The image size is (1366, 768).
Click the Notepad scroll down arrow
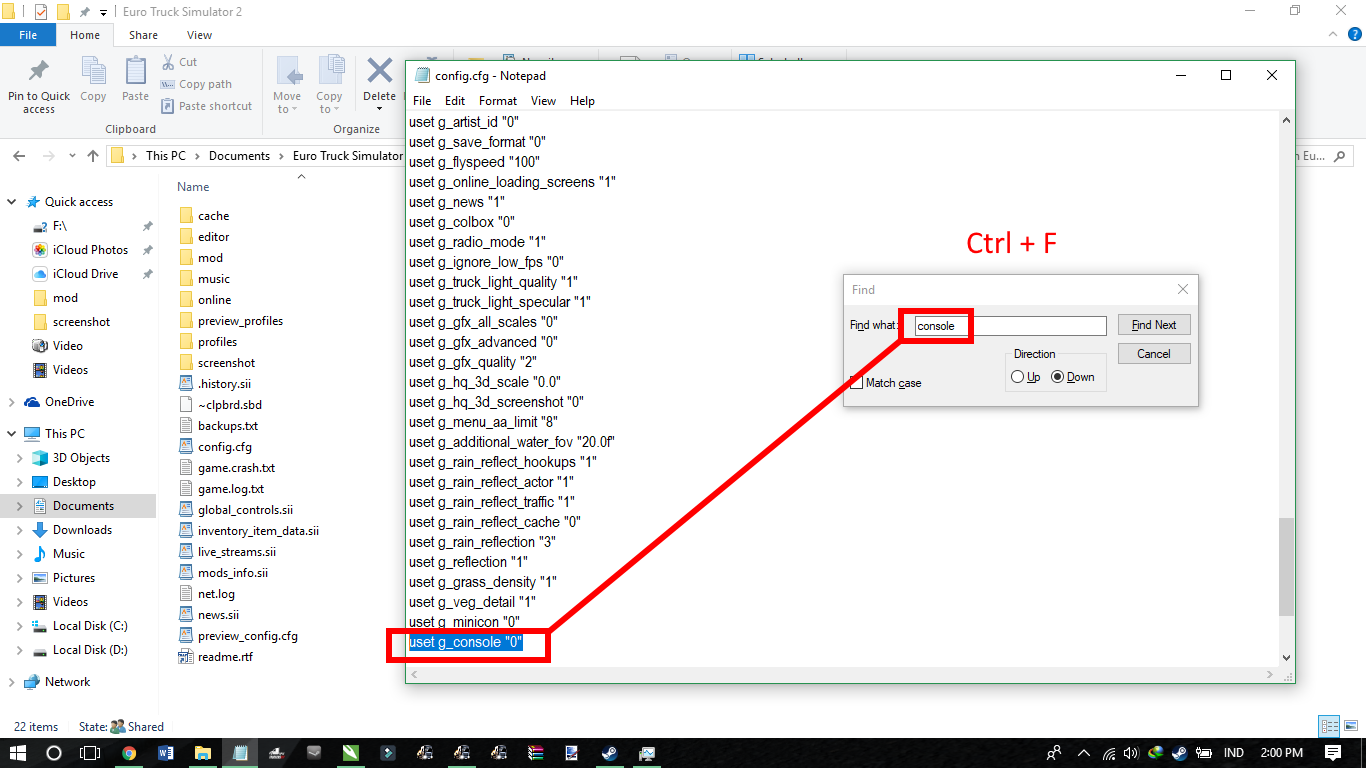pos(1286,657)
